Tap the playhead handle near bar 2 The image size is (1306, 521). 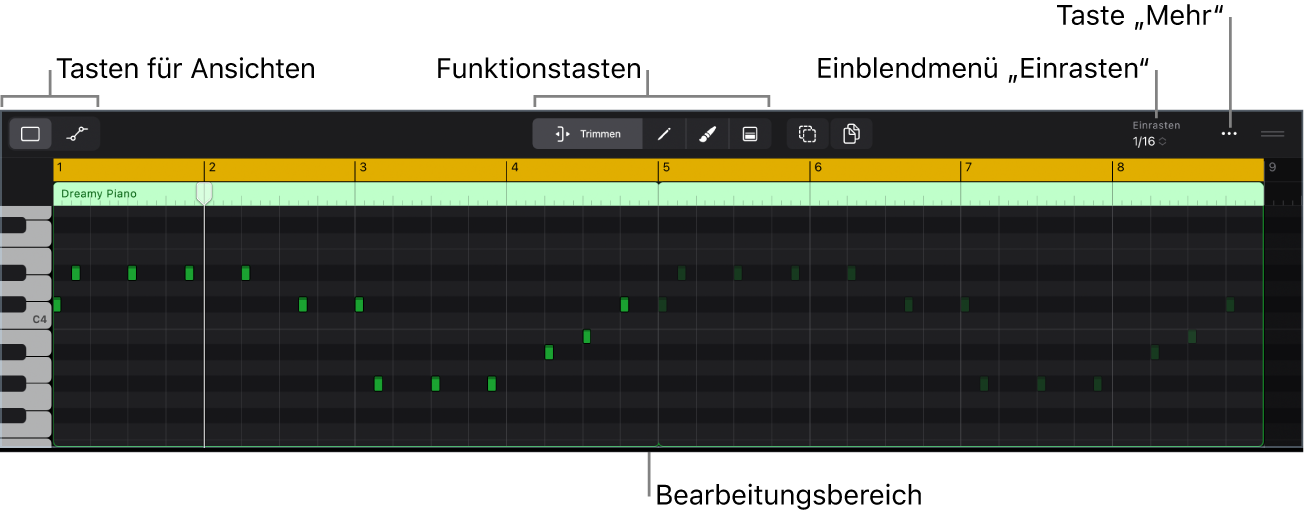(204, 192)
